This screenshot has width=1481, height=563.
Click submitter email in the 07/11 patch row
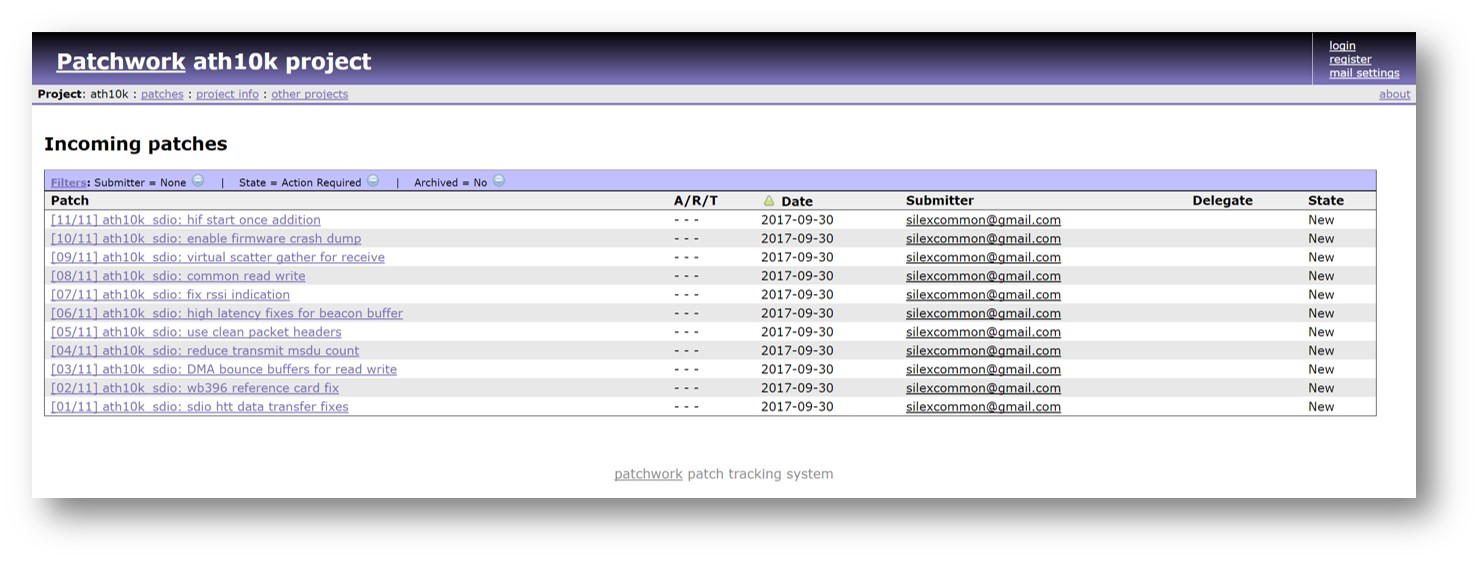tap(983, 295)
